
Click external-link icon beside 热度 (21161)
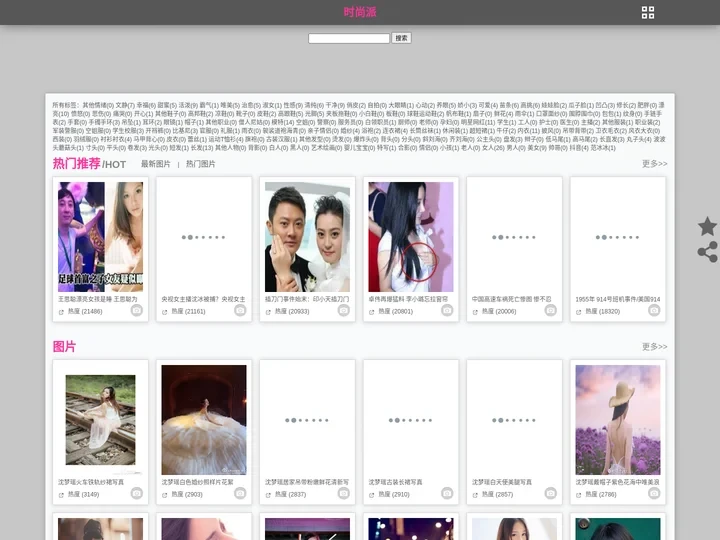[x=164, y=312]
